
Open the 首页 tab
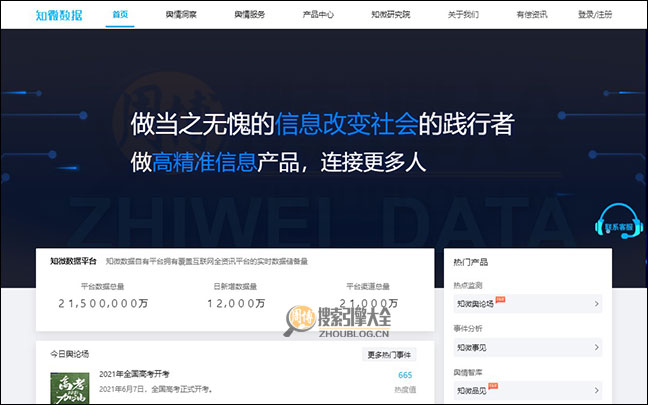[120, 14]
